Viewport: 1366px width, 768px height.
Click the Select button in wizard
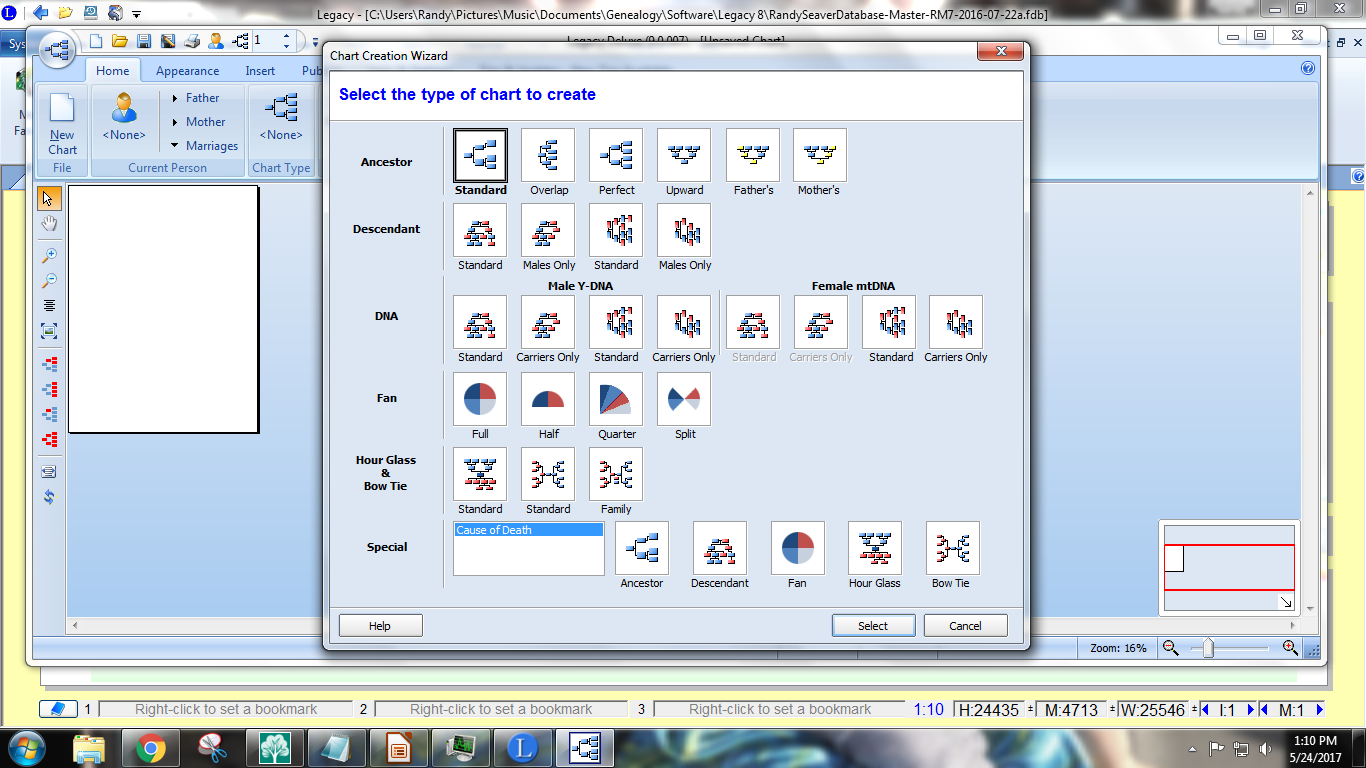click(x=873, y=626)
